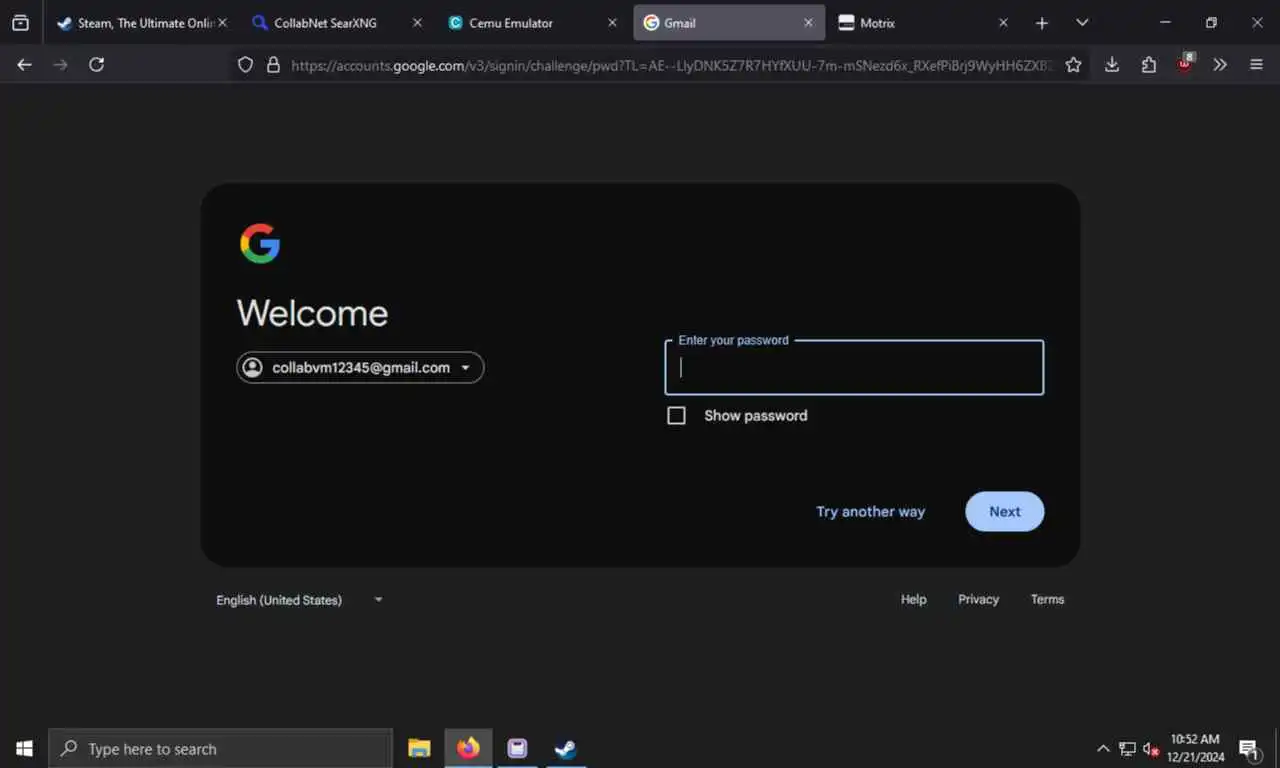Show more toolbar tools chevron
This screenshot has height=768, width=1280.
pyautogui.click(x=1220, y=65)
